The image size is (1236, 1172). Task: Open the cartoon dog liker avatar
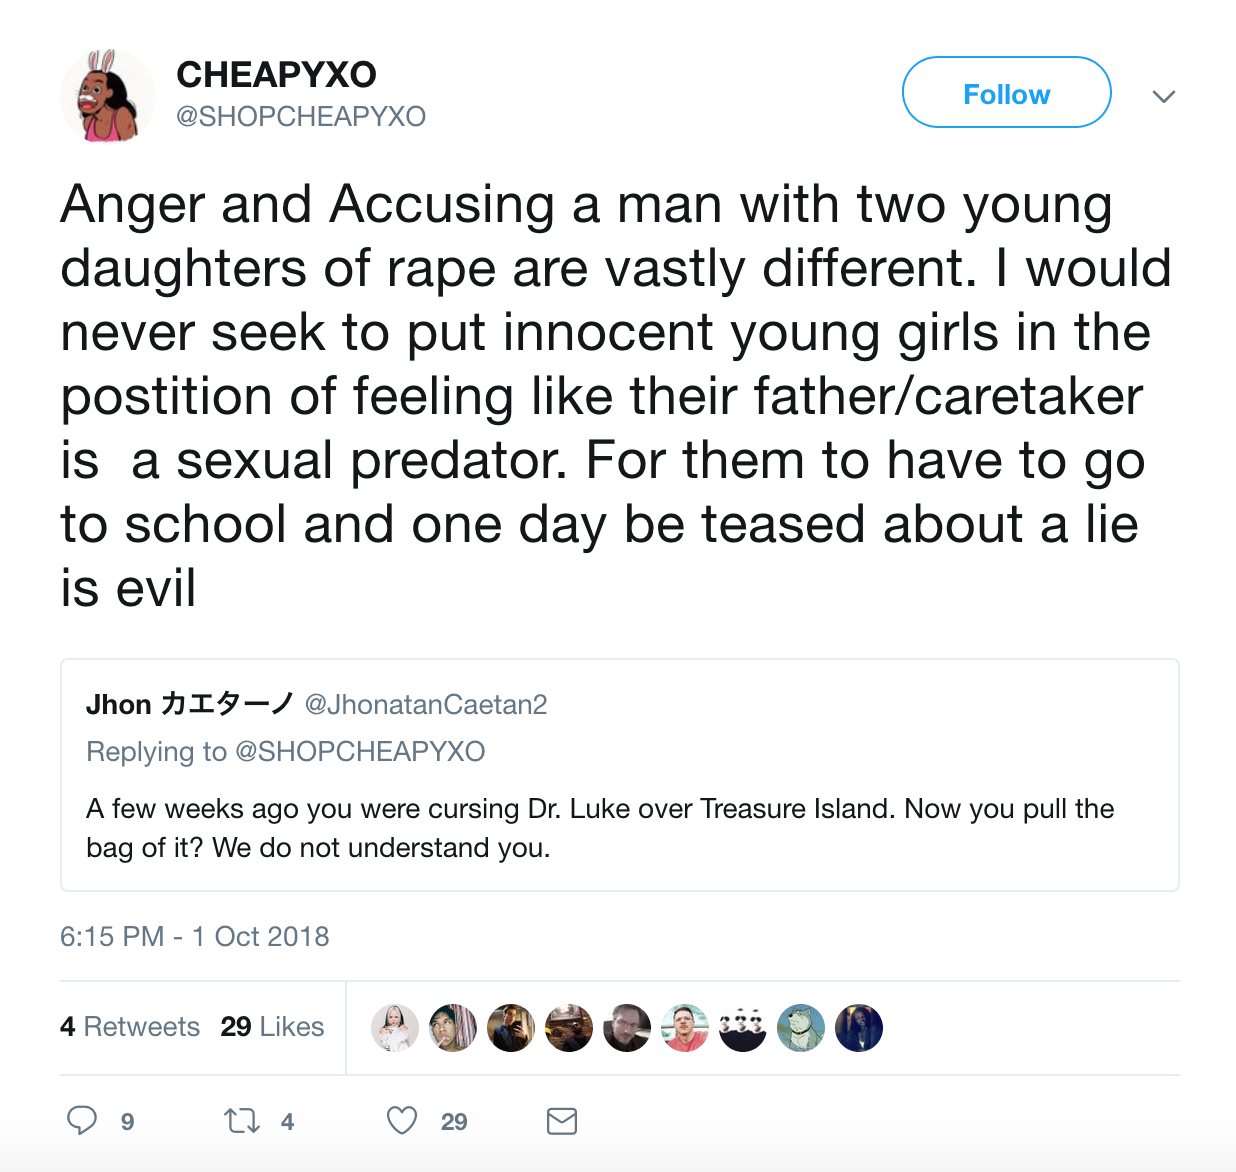(x=801, y=1028)
